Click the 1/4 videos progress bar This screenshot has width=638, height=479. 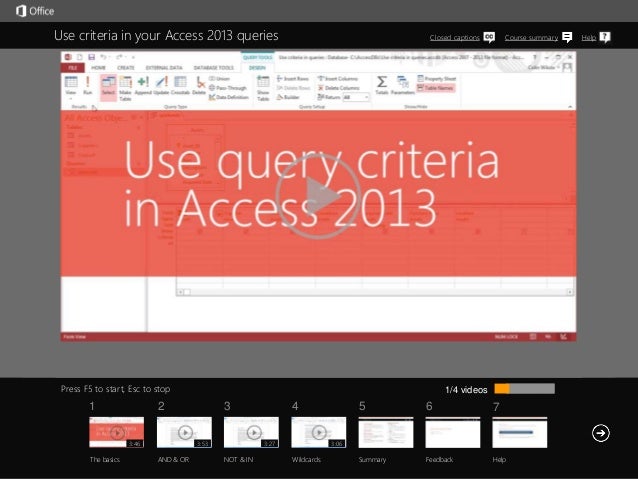(x=524, y=389)
